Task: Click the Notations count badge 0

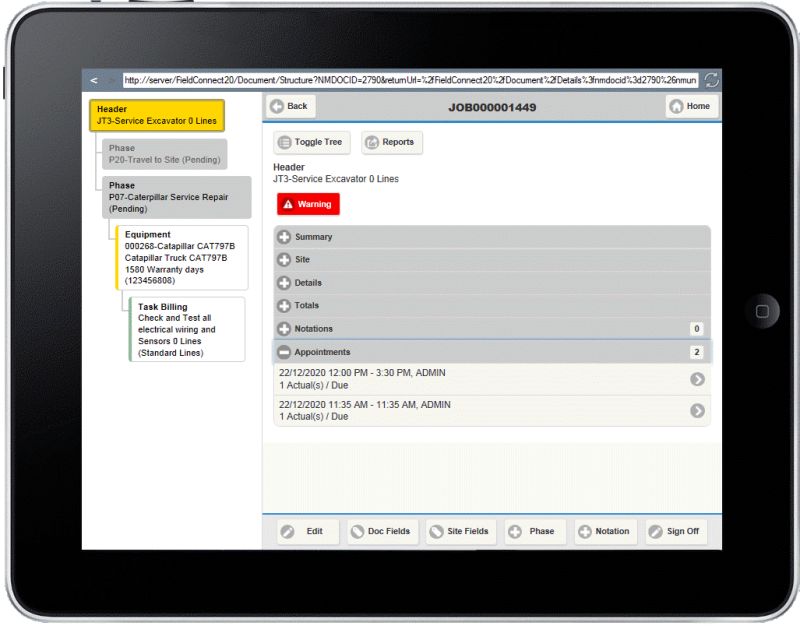Action: (x=696, y=329)
